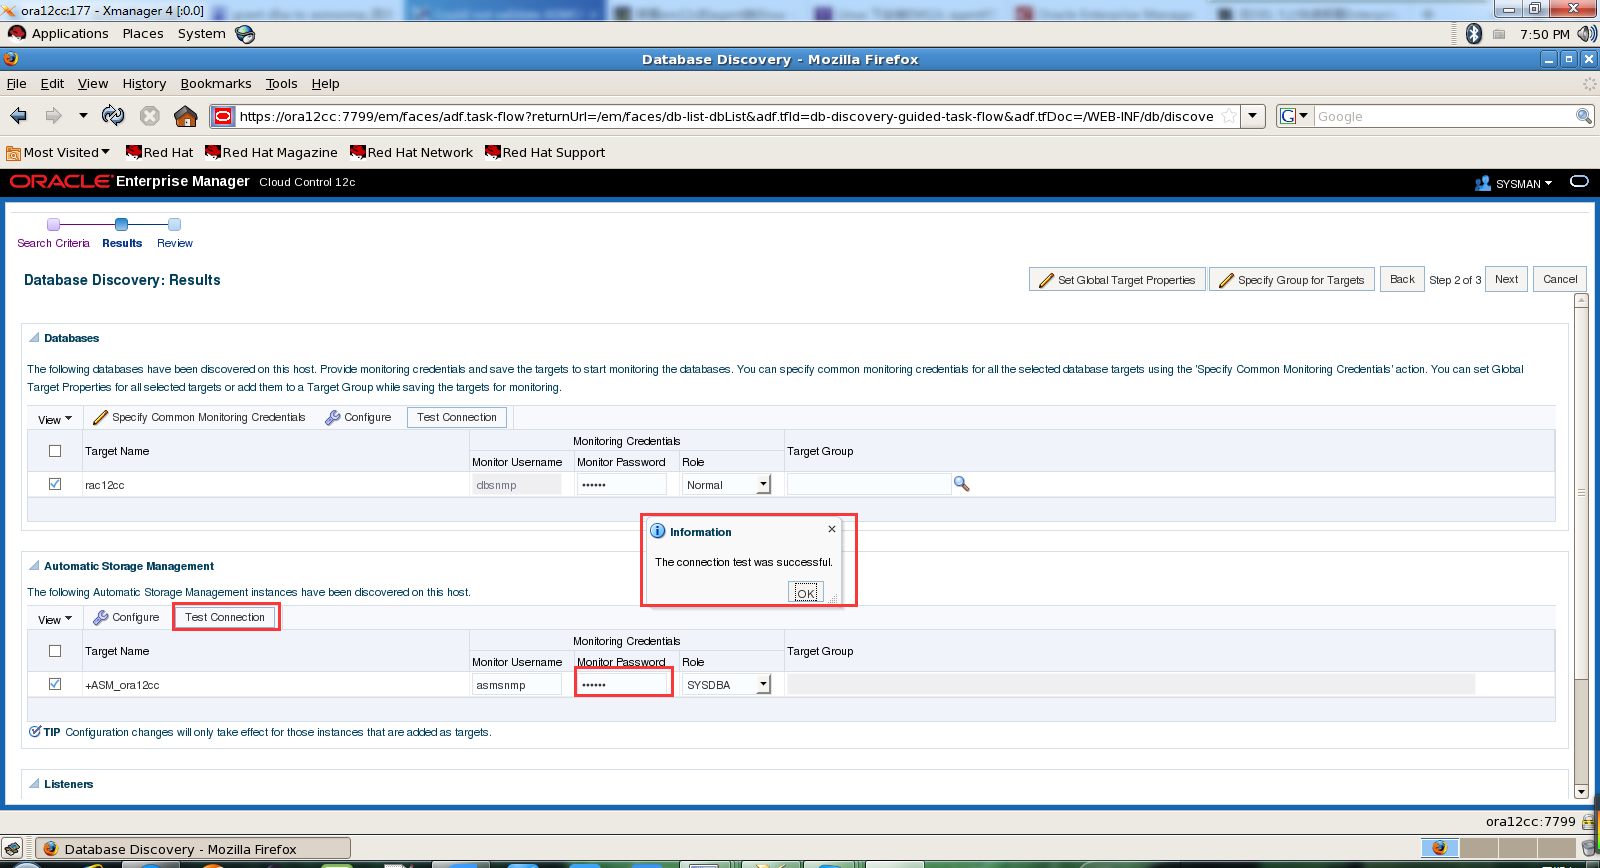This screenshot has width=1600, height=868.
Task: Open the volume control in top panel
Action: point(1587,34)
